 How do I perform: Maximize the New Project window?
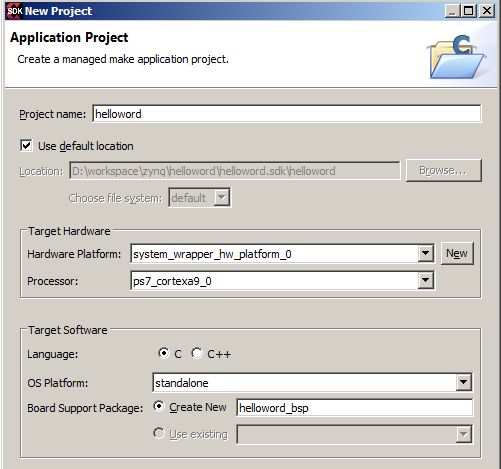click(468, 11)
